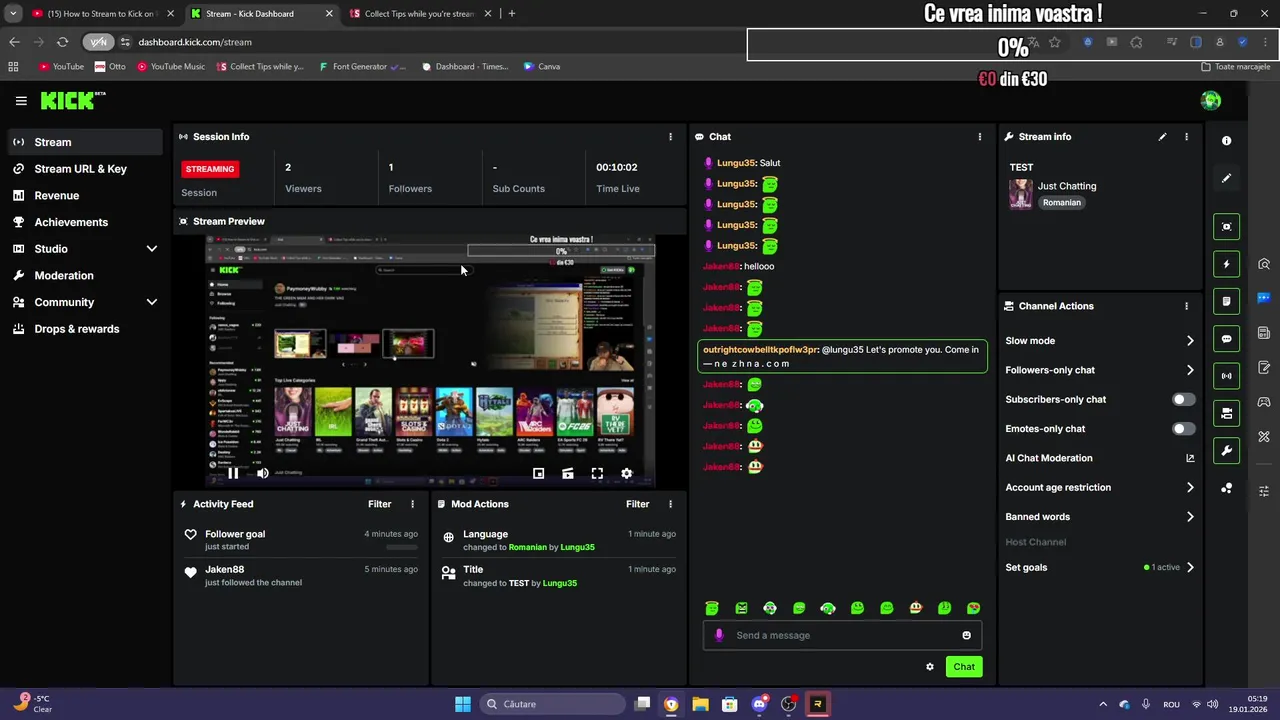Open the user avatar menu in Kick header
This screenshot has height=720, width=1280.
1211,100
